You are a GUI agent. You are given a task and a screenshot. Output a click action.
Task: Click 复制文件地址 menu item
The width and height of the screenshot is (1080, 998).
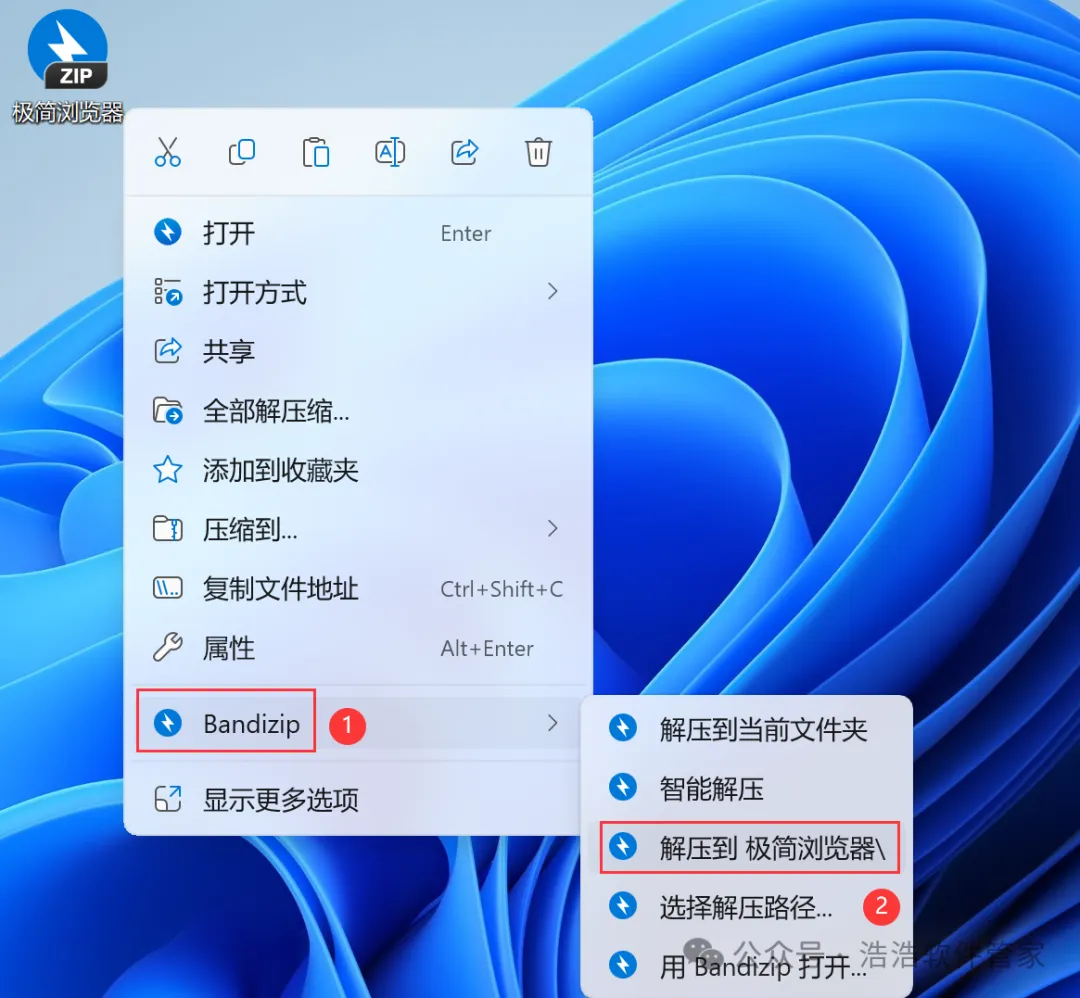358,589
